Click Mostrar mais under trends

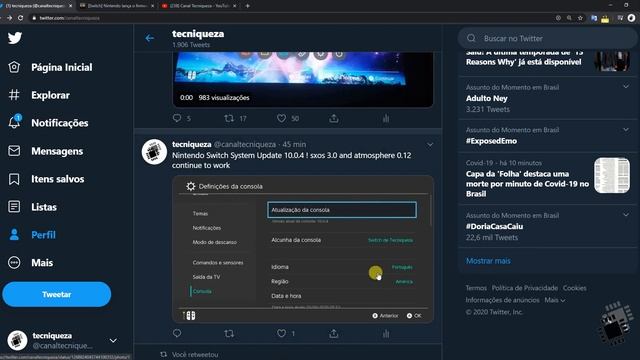coord(488,261)
